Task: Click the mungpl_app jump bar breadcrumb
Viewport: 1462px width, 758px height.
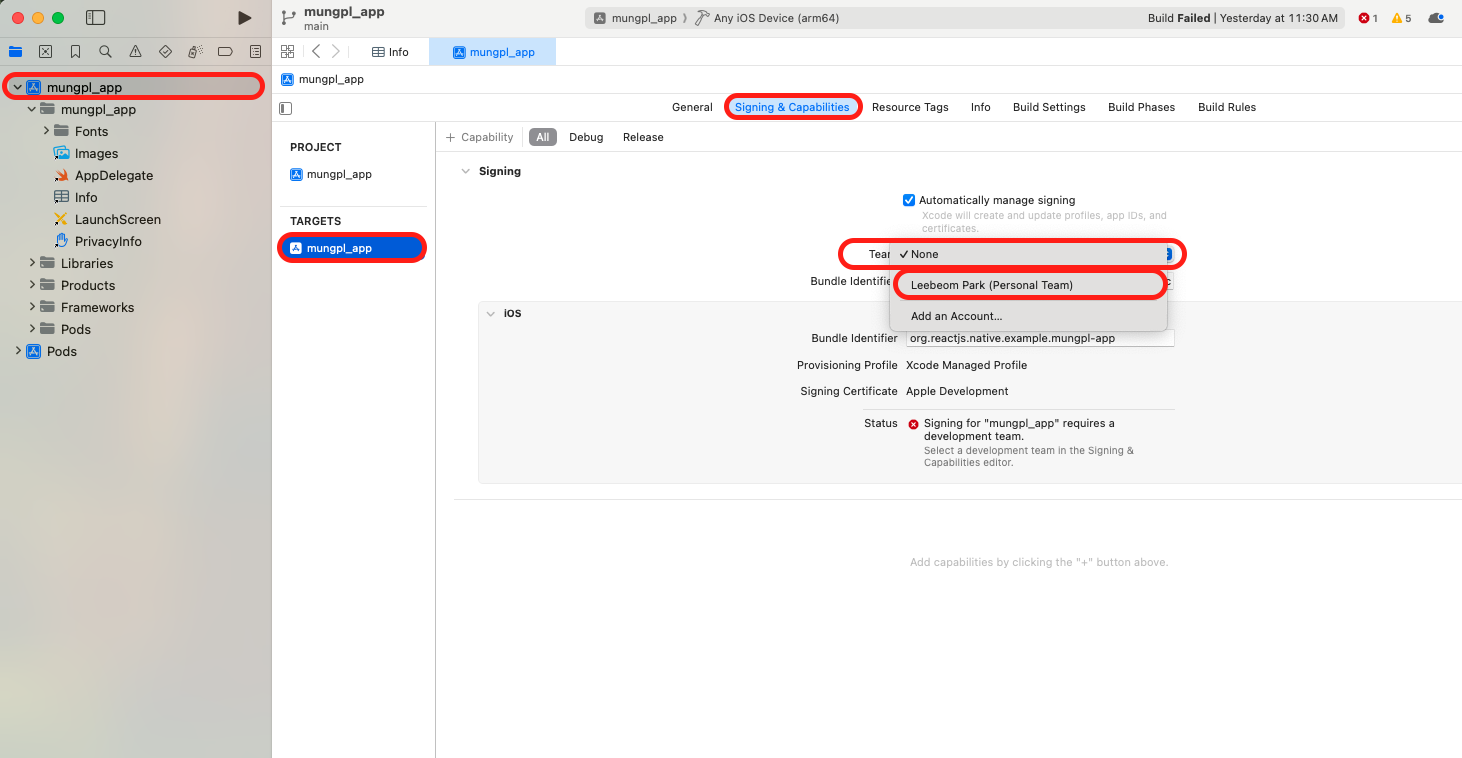Action: [322, 79]
